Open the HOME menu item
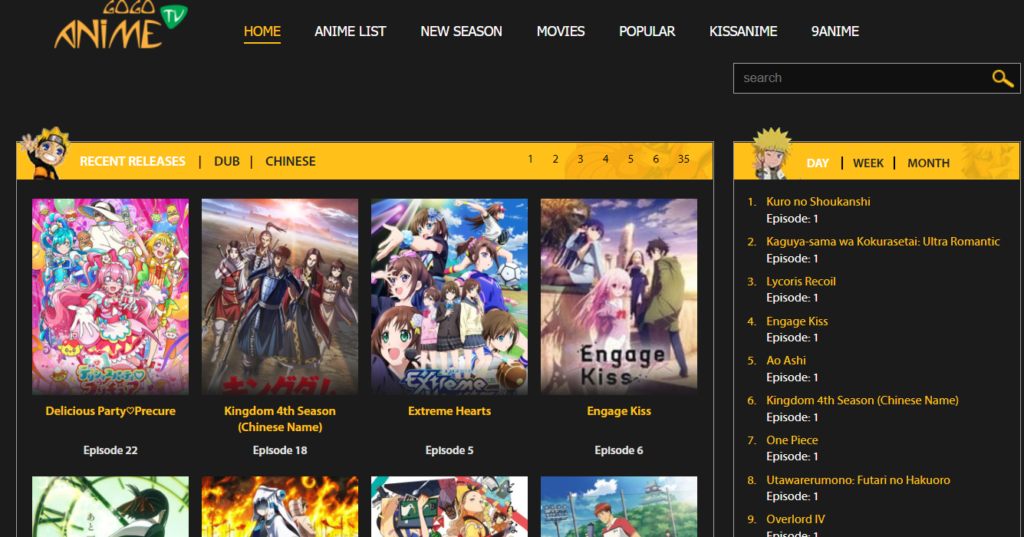Screen dimensions: 1024x537 (x=262, y=31)
